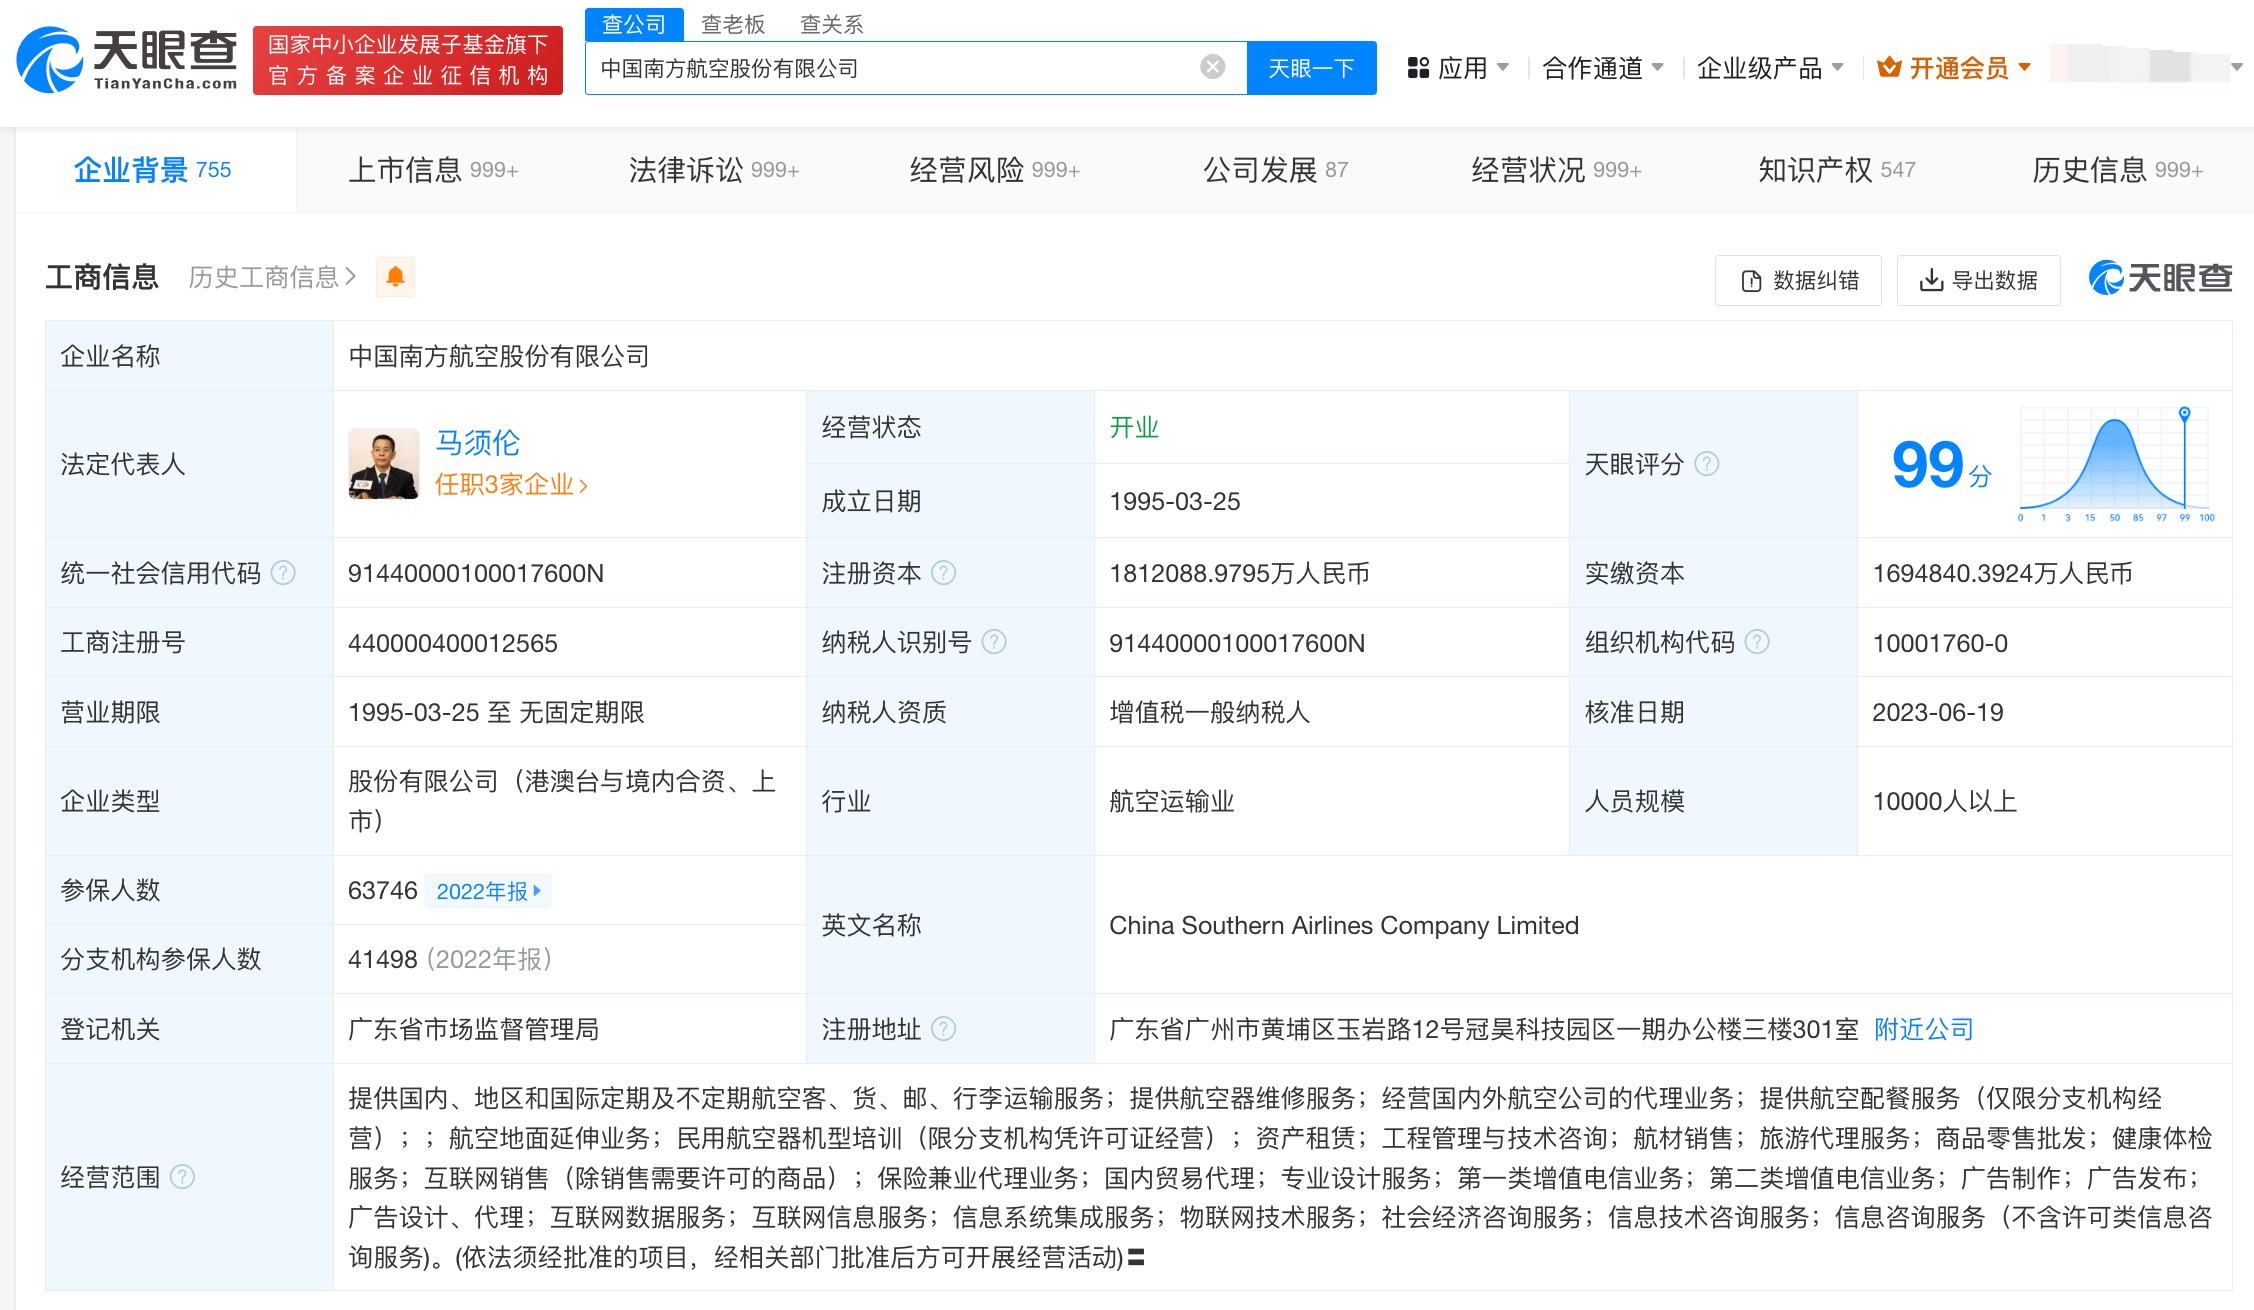Select the 增值税一般纳税人 taxpayer qualification
This screenshot has height=1310, width=2254.
1209,712
